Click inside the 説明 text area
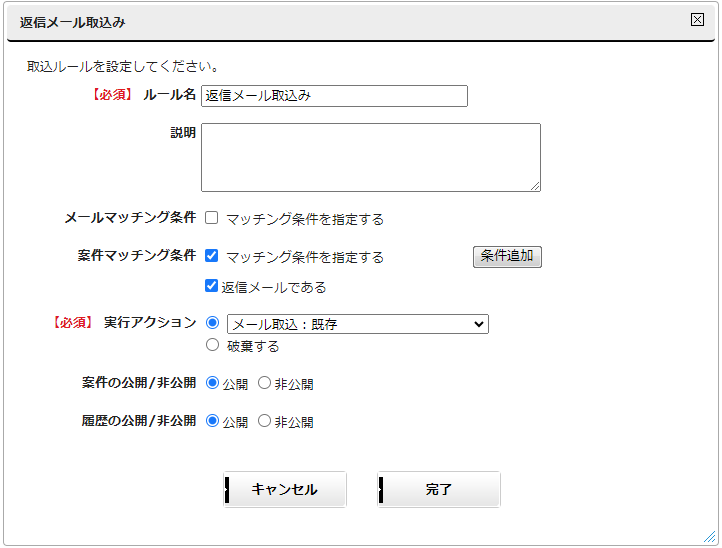The image size is (722, 548). (x=371, y=157)
